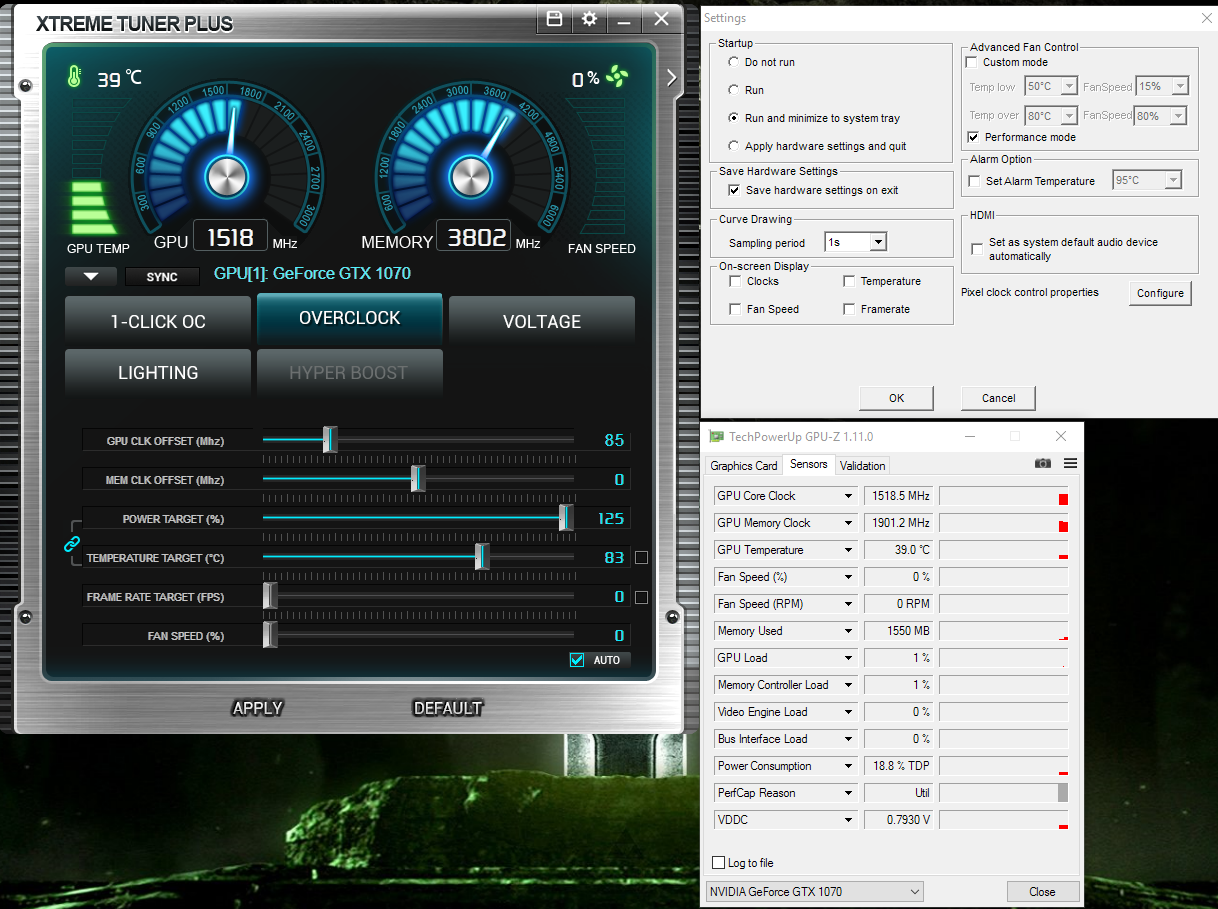
Task: Click Close button in GPU-Z
Action: coord(1042,891)
